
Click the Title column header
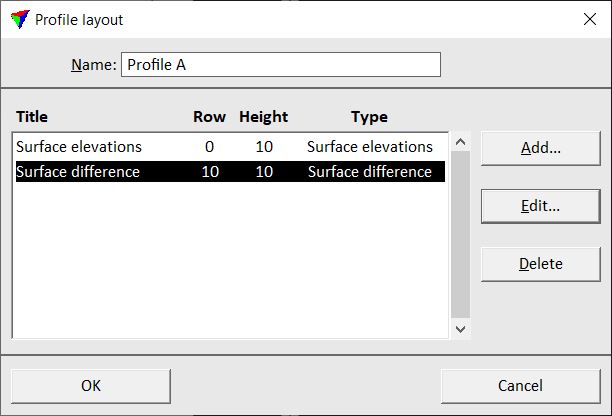point(32,117)
